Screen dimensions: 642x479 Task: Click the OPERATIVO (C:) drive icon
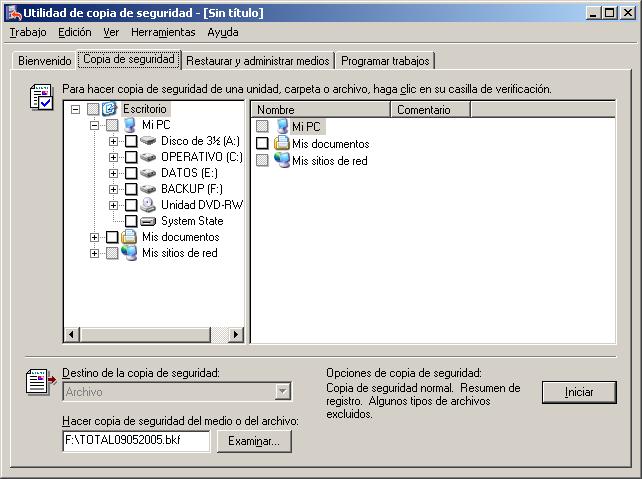coord(148,157)
